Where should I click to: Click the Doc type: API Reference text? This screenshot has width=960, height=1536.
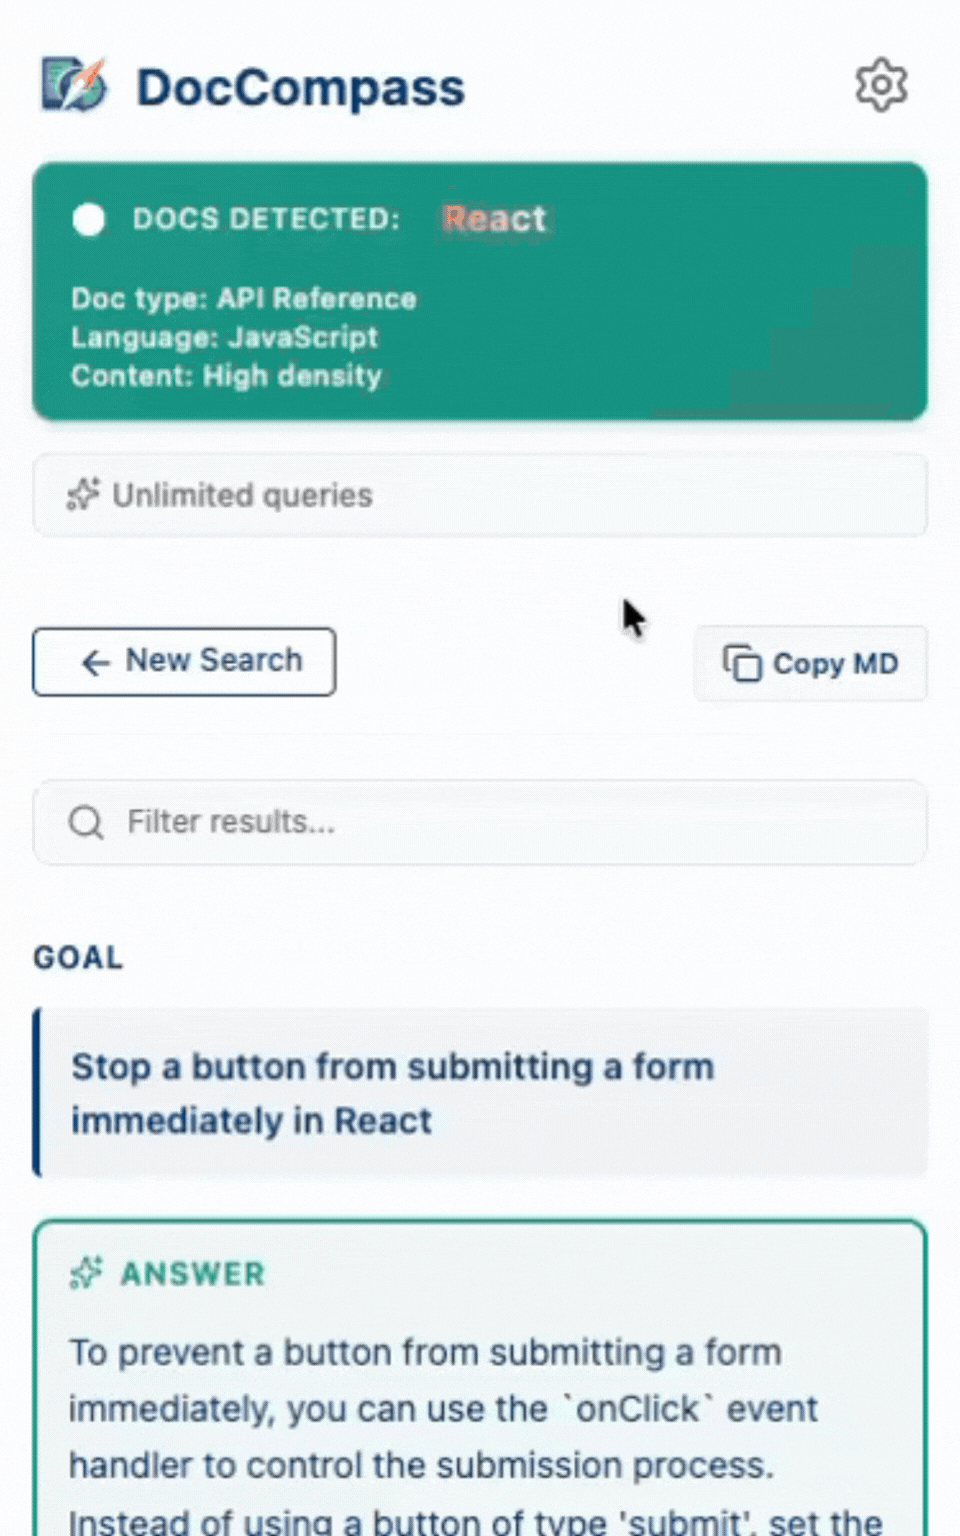click(244, 298)
